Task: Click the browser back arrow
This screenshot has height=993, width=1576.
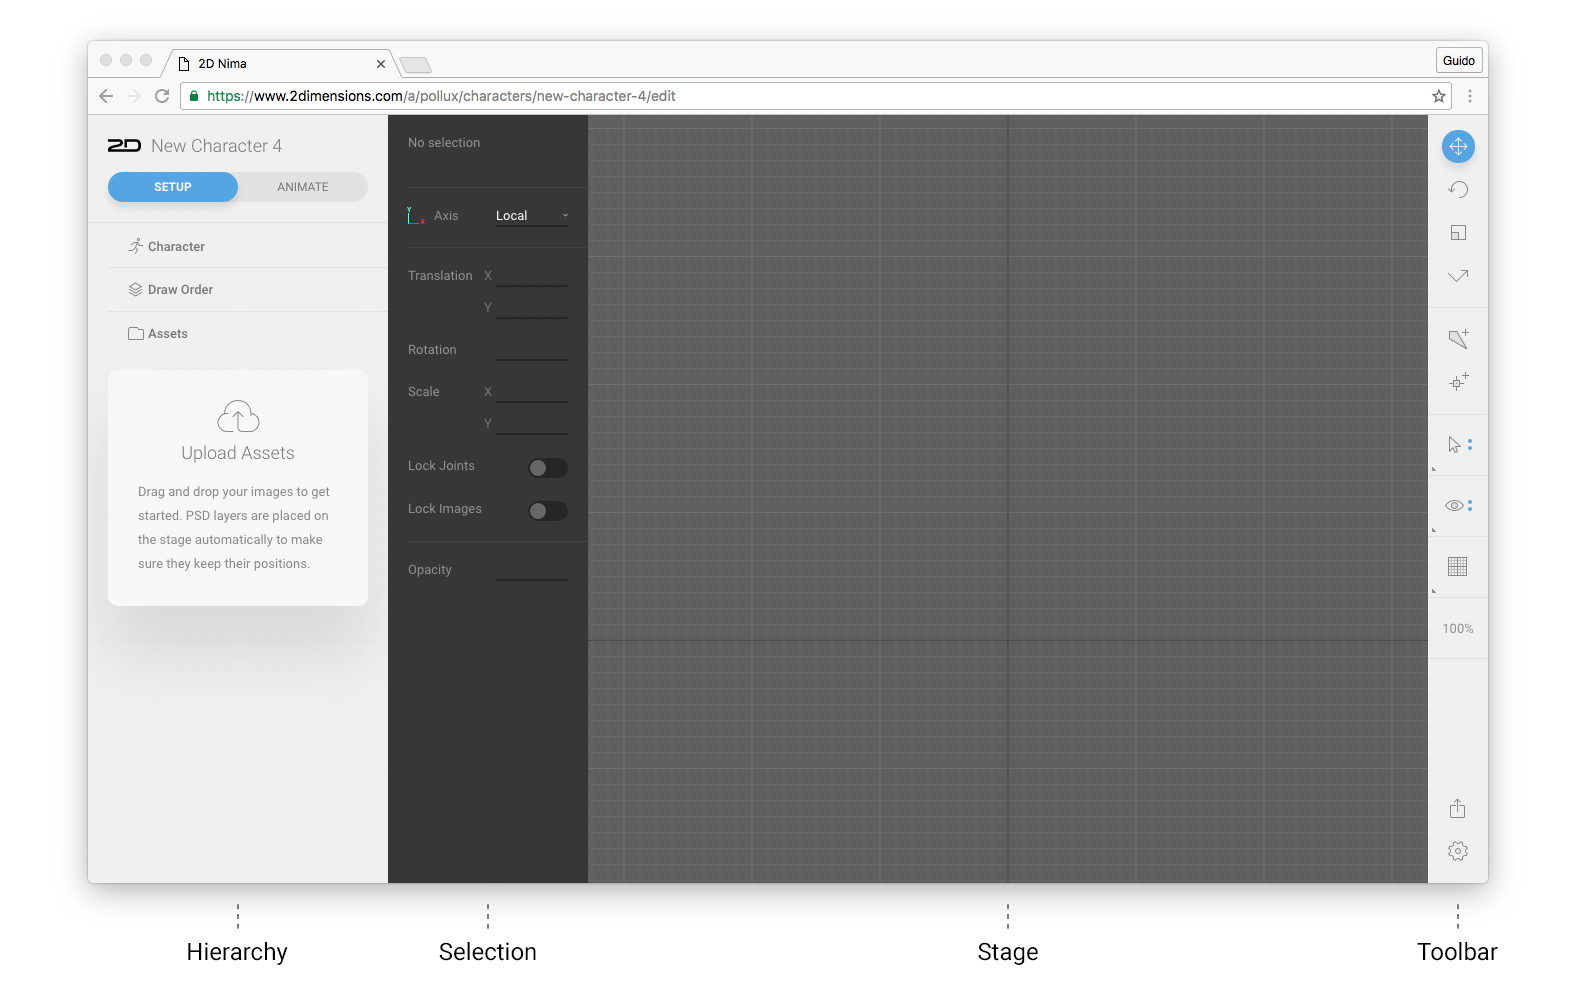Action: click(106, 96)
